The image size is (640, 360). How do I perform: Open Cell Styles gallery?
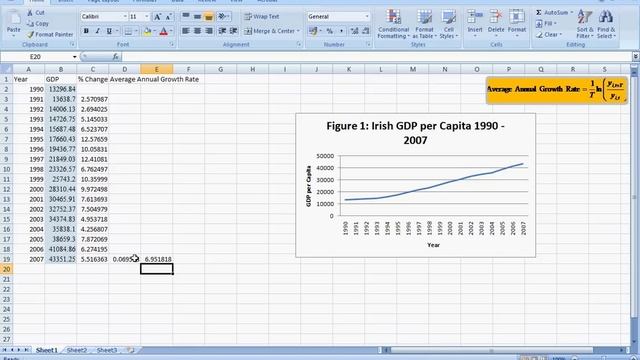449,24
